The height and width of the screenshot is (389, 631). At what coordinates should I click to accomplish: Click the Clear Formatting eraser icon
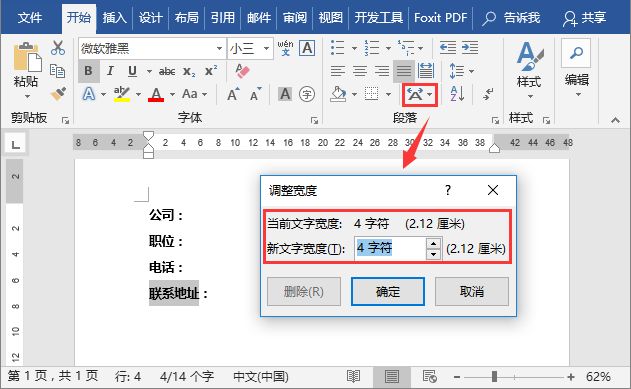pyautogui.click(x=242, y=71)
